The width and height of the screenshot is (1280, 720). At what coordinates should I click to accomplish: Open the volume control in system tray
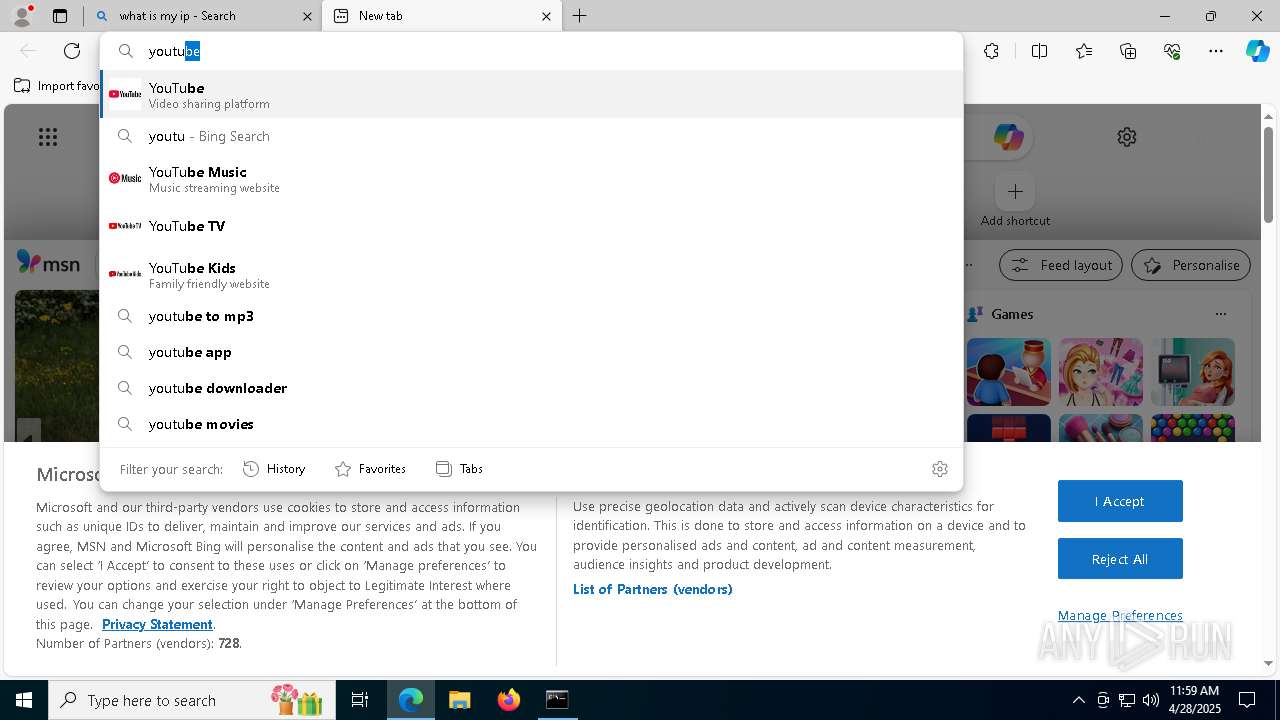point(1151,700)
